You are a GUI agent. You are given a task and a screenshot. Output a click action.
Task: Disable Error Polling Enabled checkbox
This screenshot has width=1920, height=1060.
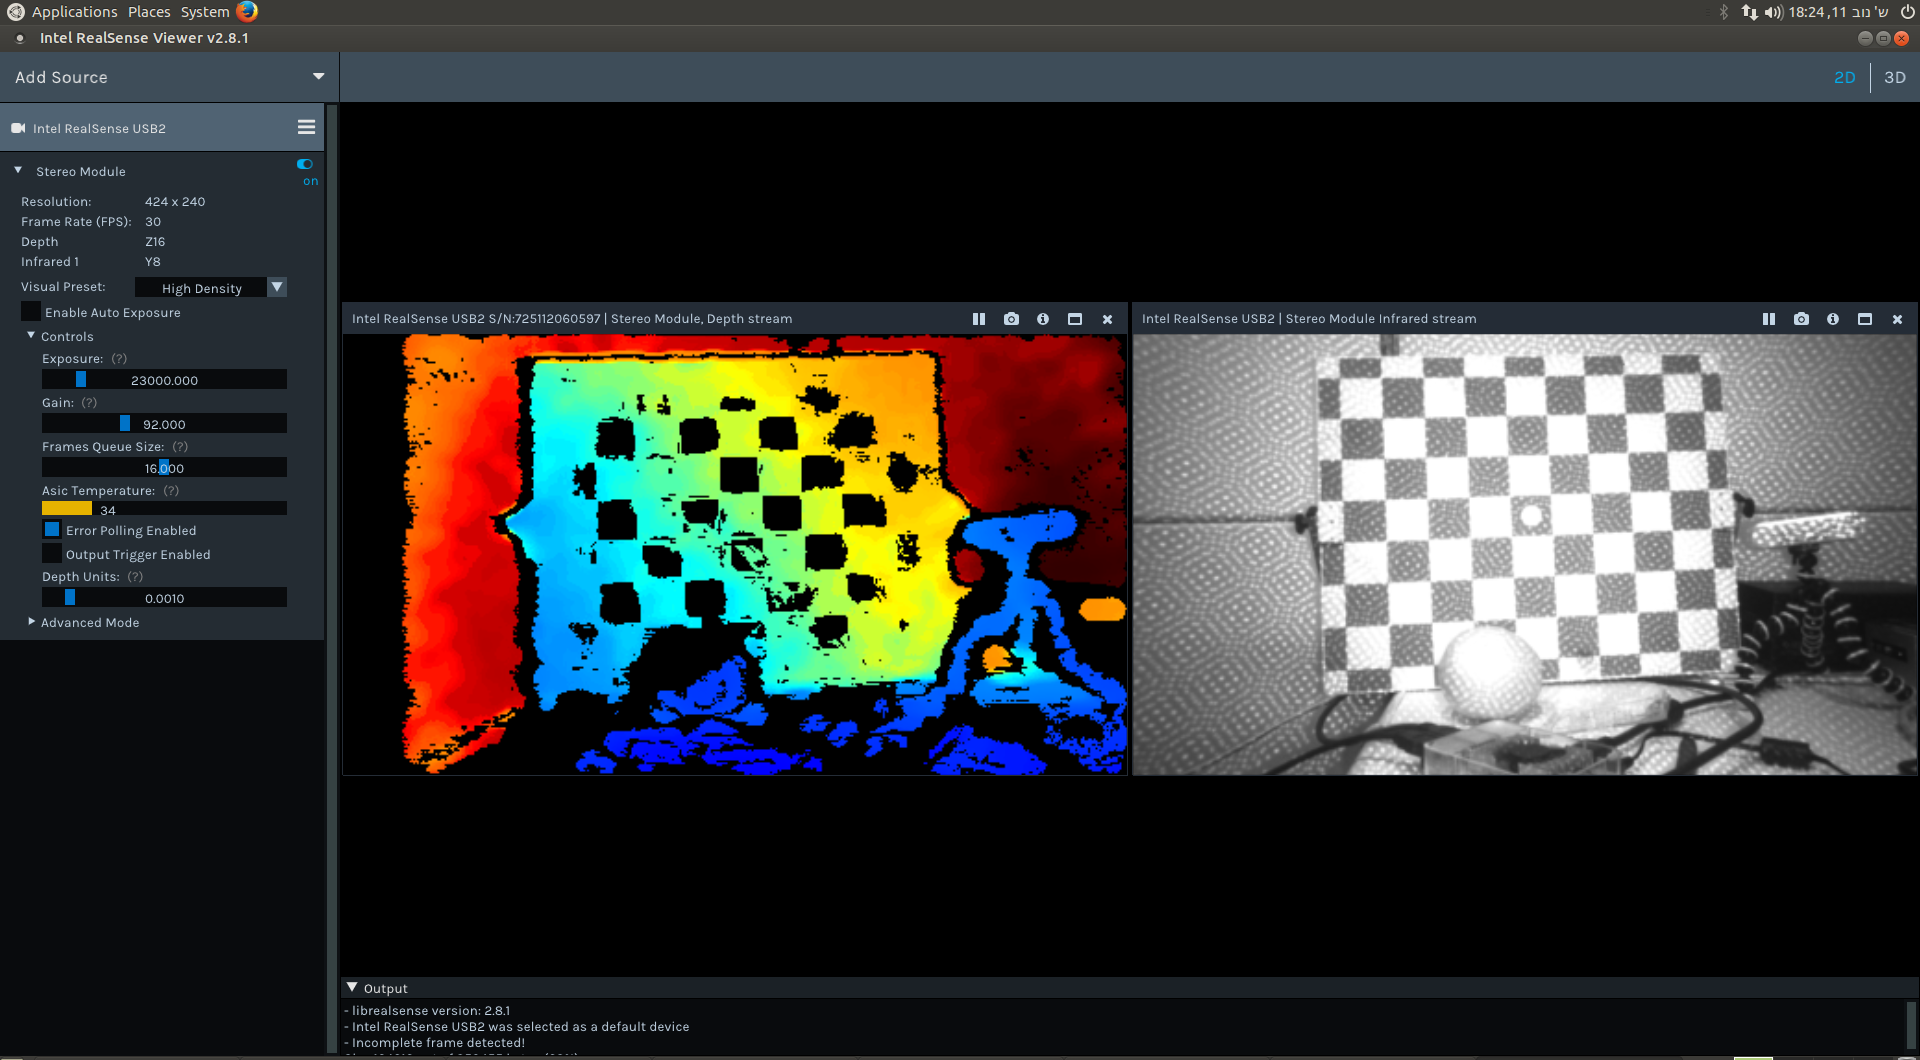click(x=52, y=530)
